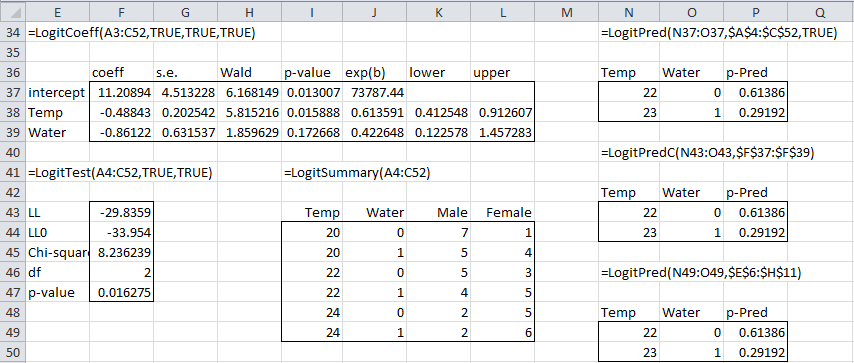Image resolution: width=854 pixels, height=363 pixels.
Task: Select the 'Female' header cell
Action: (x=503, y=213)
